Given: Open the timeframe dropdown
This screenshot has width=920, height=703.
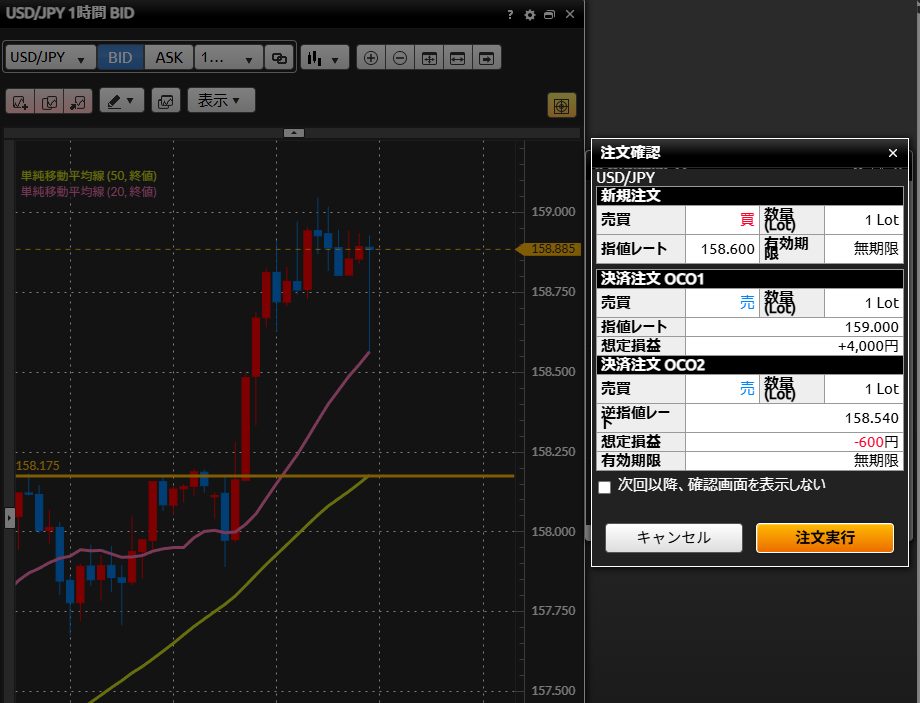Looking at the screenshot, I should click(x=228, y=57).
